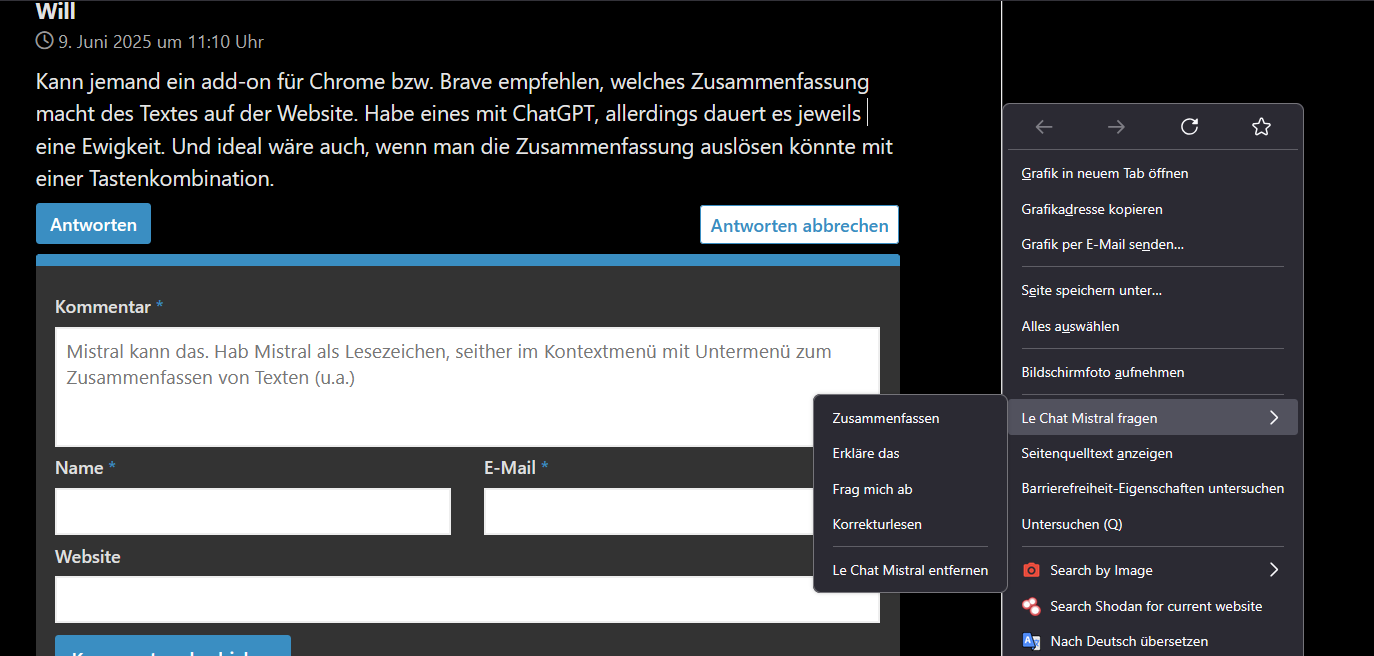This screenshot has width=1374, height=656.
Task: Expand the Search by Image submenu chevron
Action: click(x=1274, y=570)
